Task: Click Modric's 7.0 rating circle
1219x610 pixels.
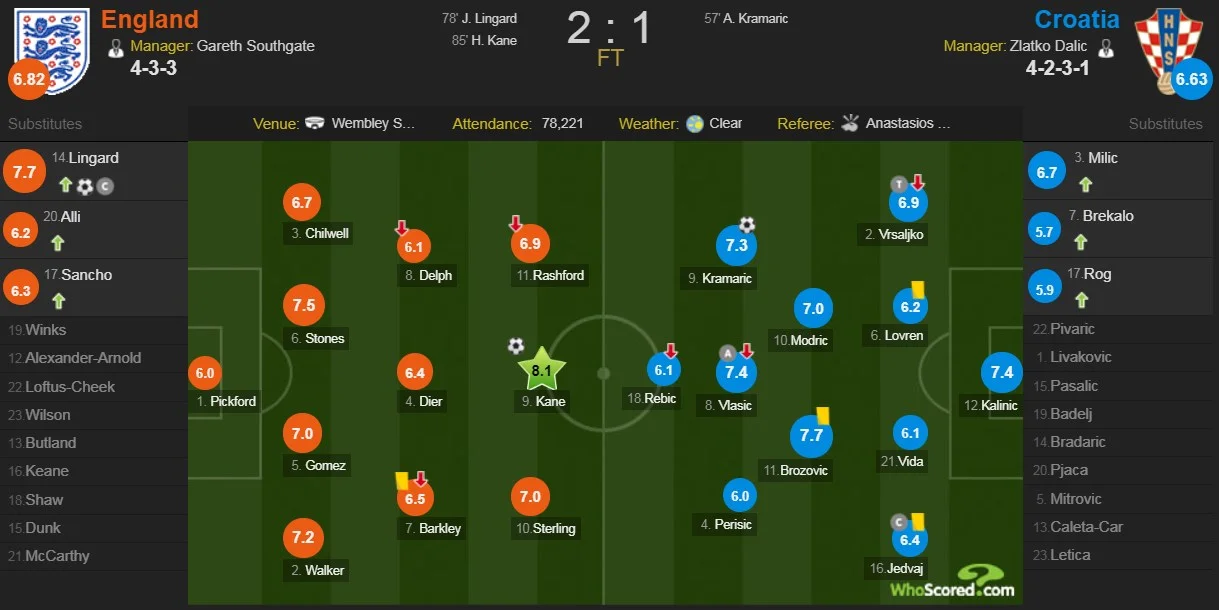Action: [813, 309]
